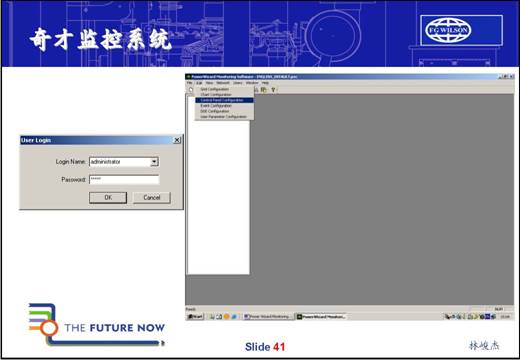Confirm login with the OK button
The image size is (520, 360).
pos(108,198)
